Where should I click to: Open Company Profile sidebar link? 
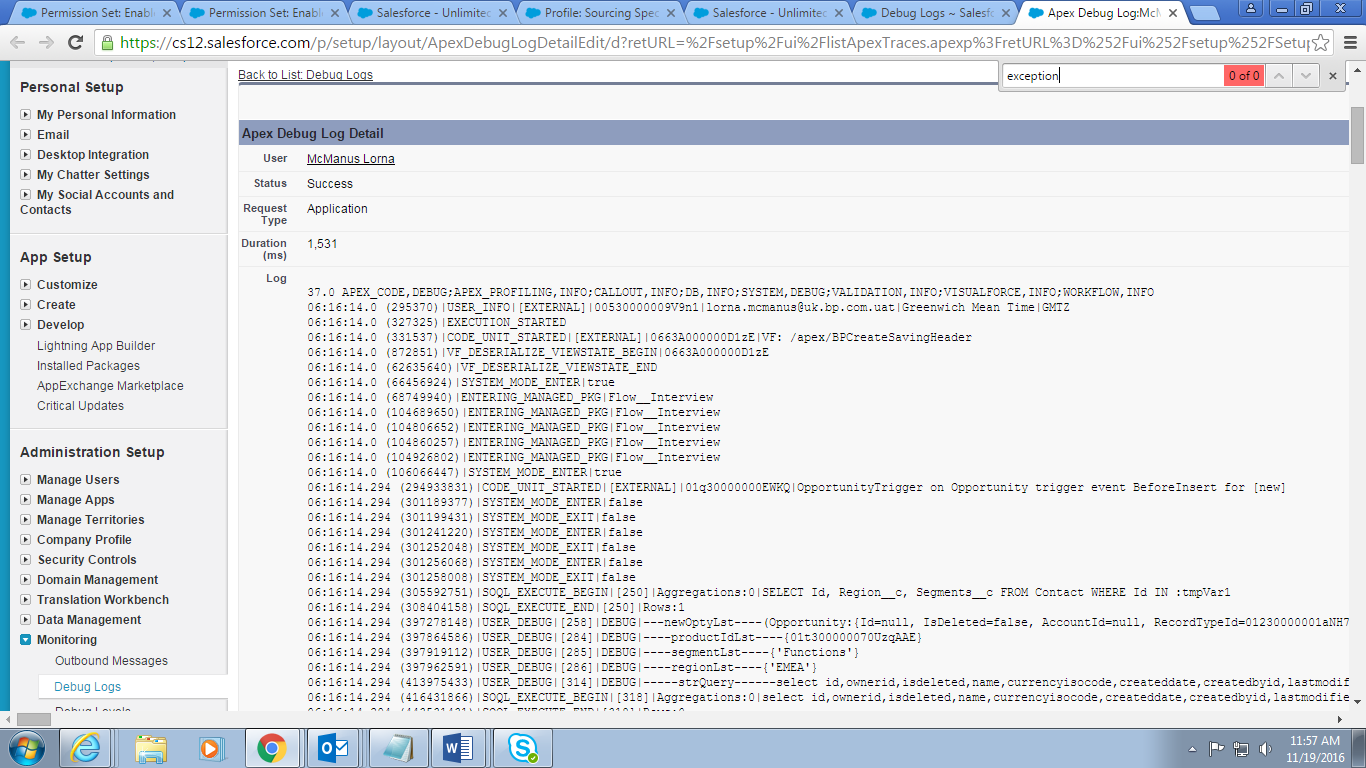84,540
